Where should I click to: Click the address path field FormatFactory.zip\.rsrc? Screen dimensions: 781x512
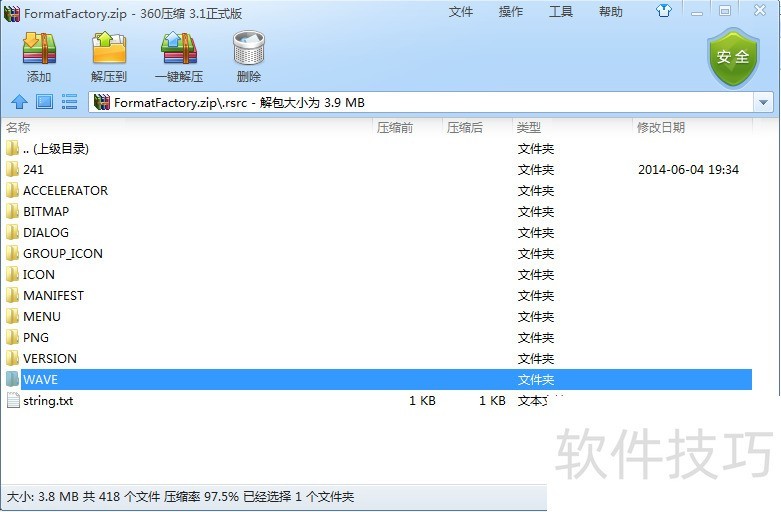click(421, 103)
